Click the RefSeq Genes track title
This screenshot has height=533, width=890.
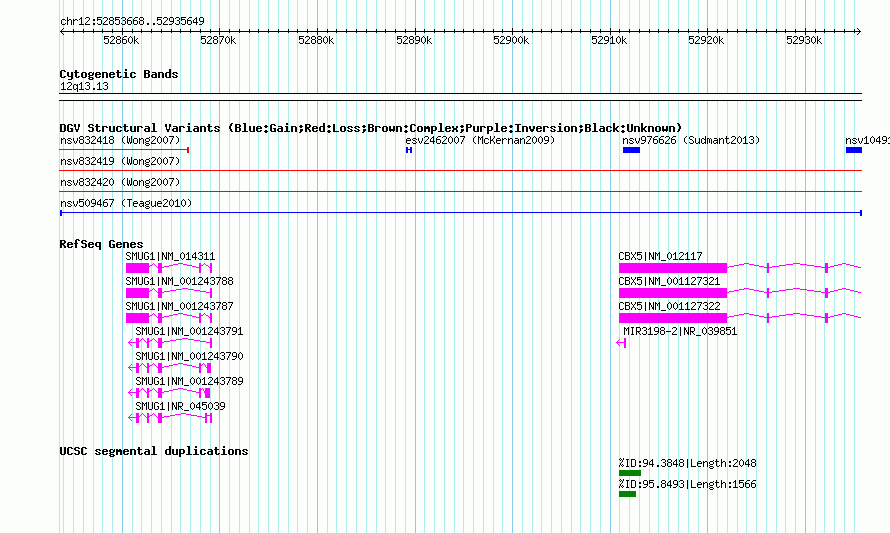pyautogui.click(x=101, y=244)
